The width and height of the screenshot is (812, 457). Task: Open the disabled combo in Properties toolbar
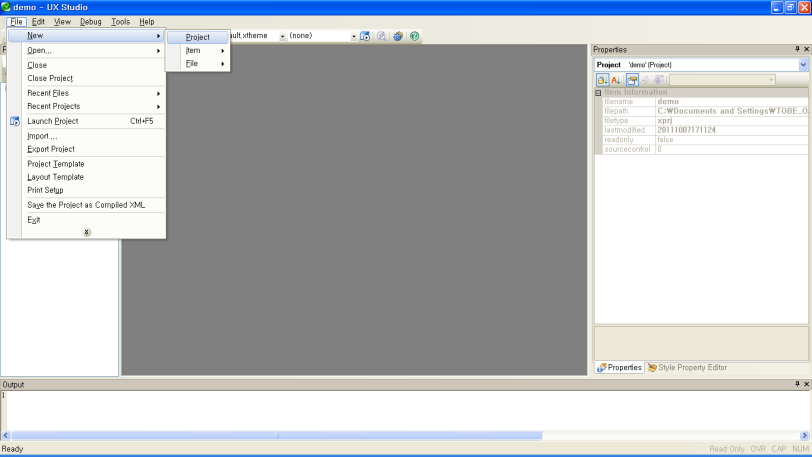click(722, 80)
